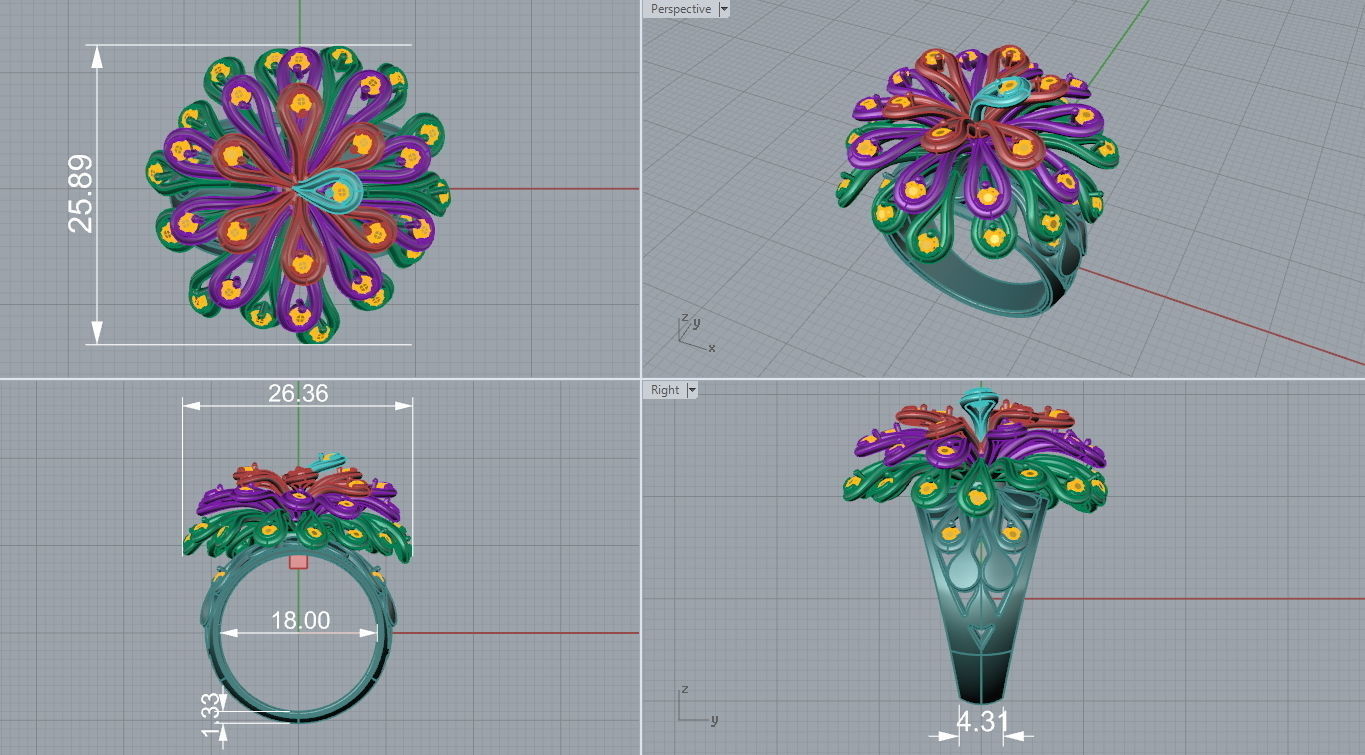The image size is (1365, 755).
Task: Click the 4.31 shank width dimension
Action: coord(981,721)
